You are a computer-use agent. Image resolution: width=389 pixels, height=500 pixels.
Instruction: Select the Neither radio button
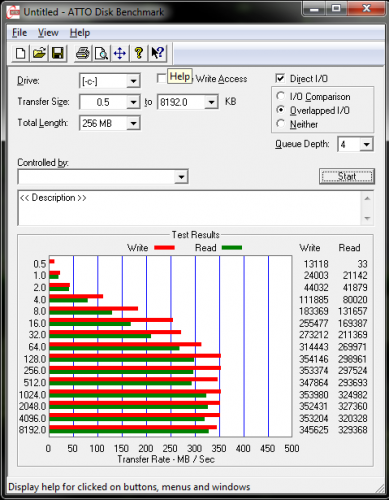[281, 124]
